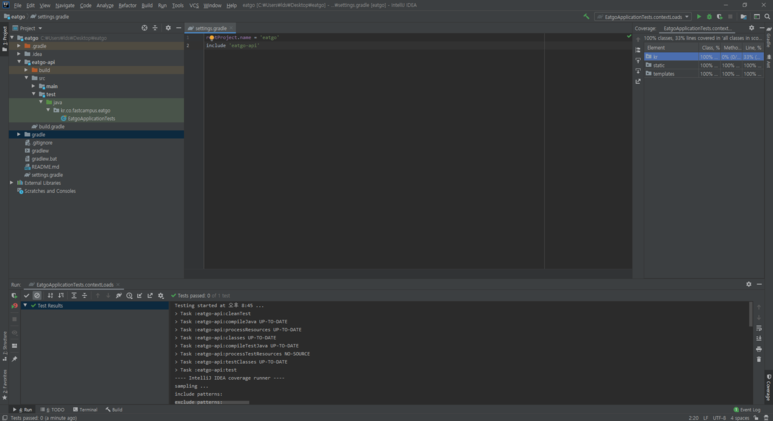
Task: Open Coverage panel settings gear
Action: tap(749, 28)
